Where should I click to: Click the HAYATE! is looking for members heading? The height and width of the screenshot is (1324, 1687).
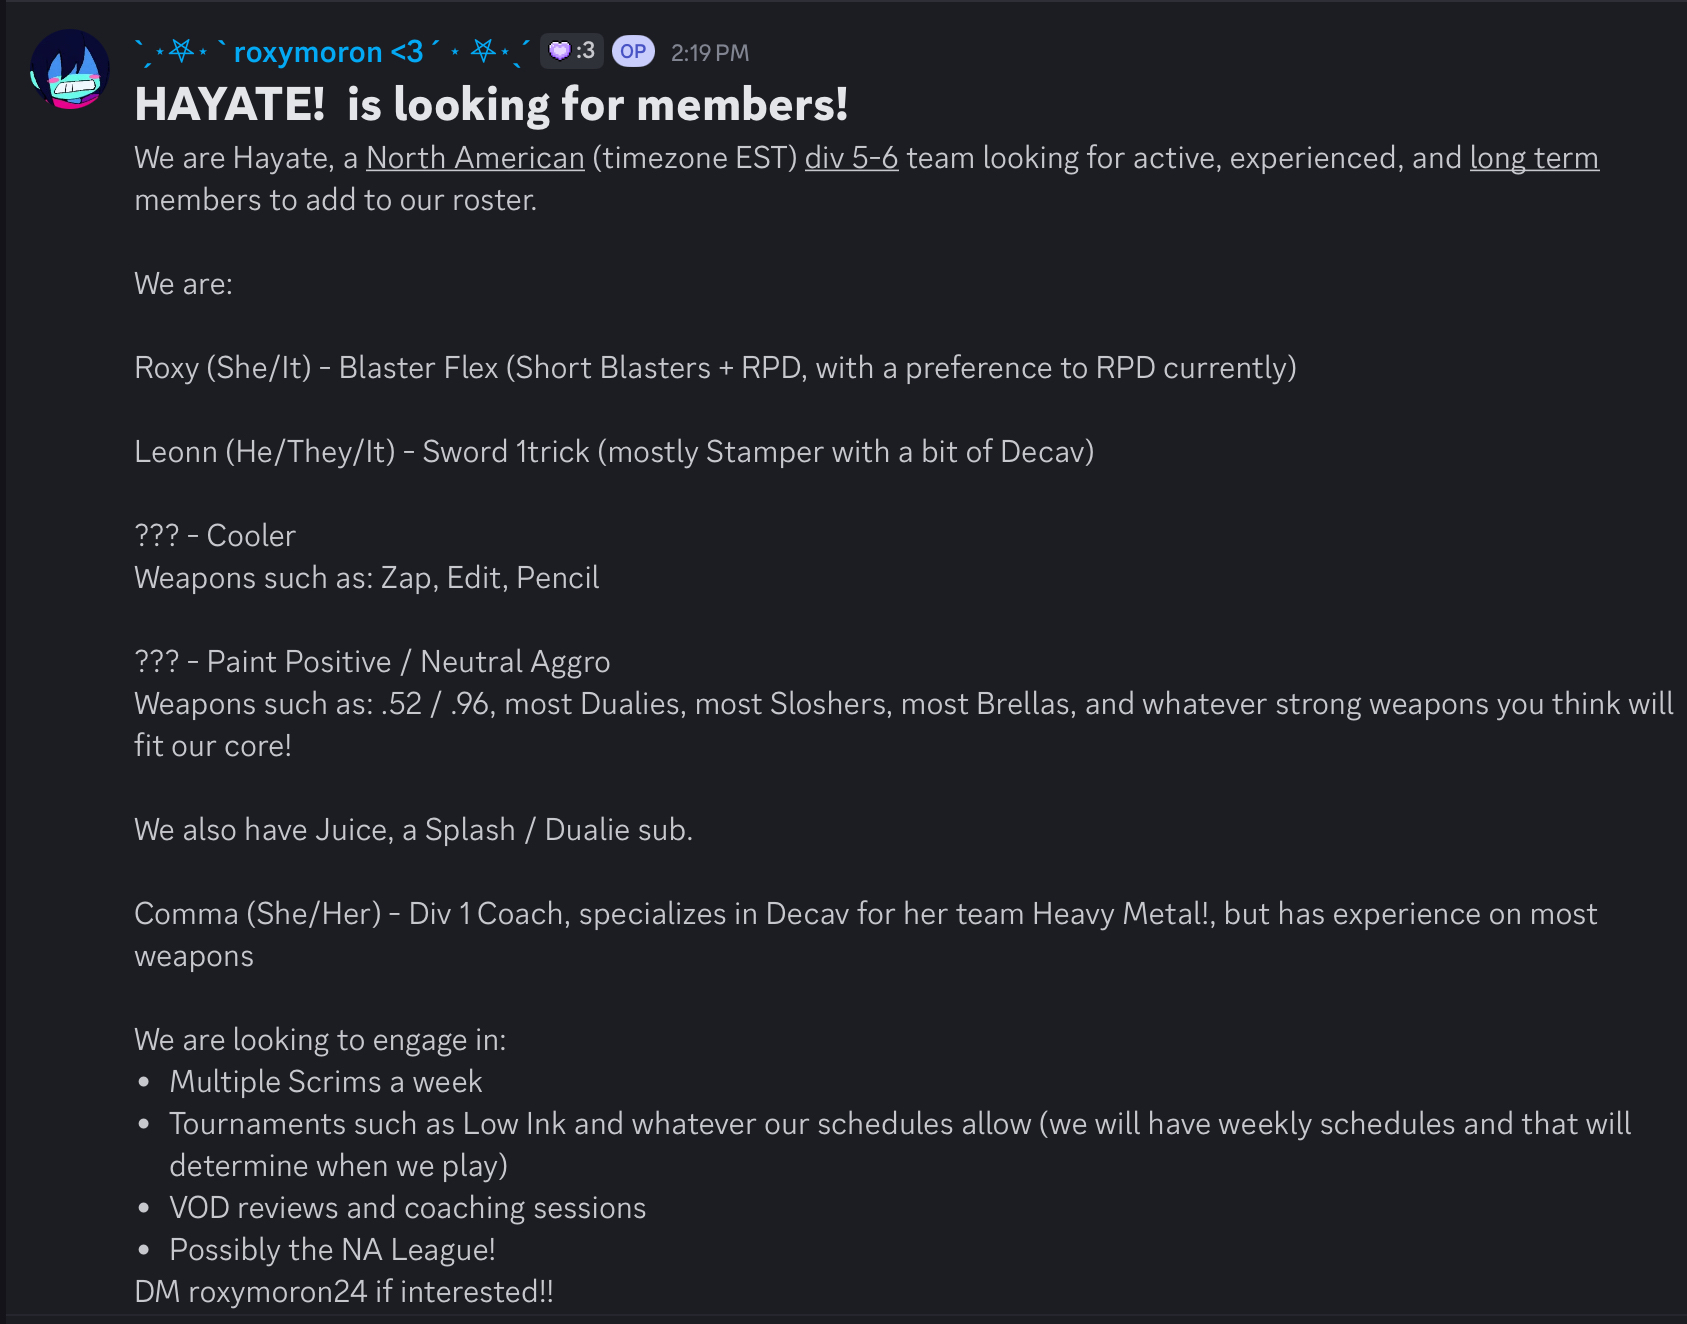tap(491, 105)
